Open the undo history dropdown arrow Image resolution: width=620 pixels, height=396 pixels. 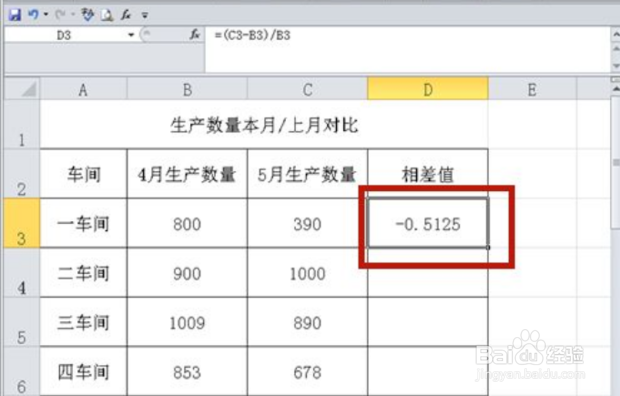pos(46,15)
